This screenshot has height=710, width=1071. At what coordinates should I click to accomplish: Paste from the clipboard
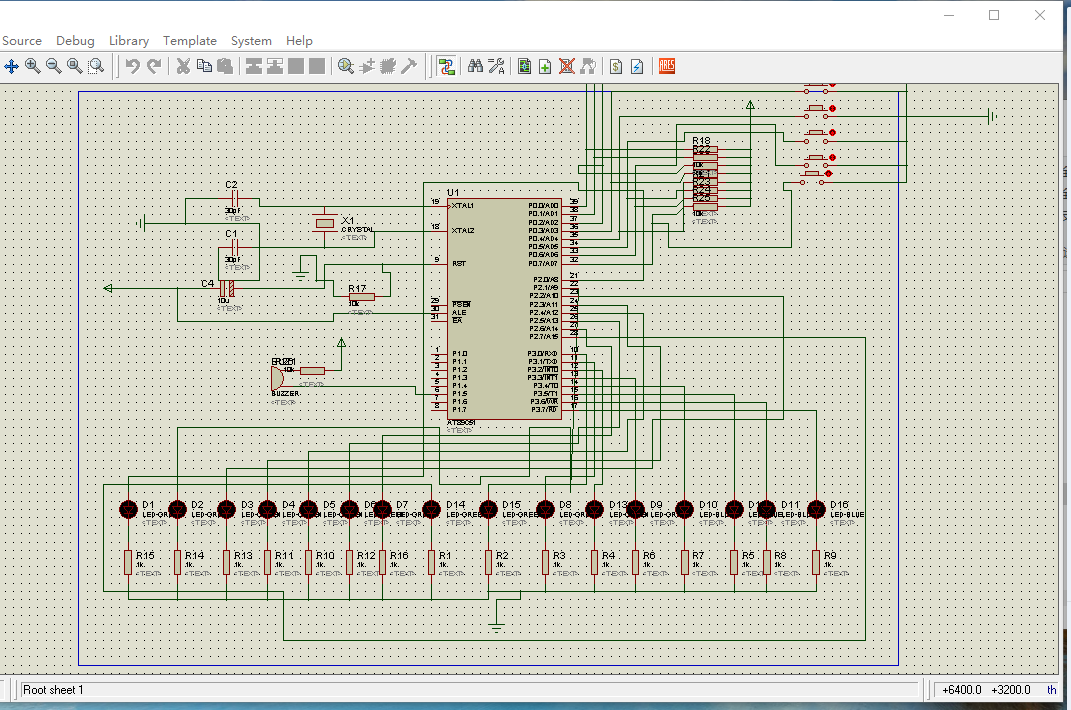(x=225, y=66)
